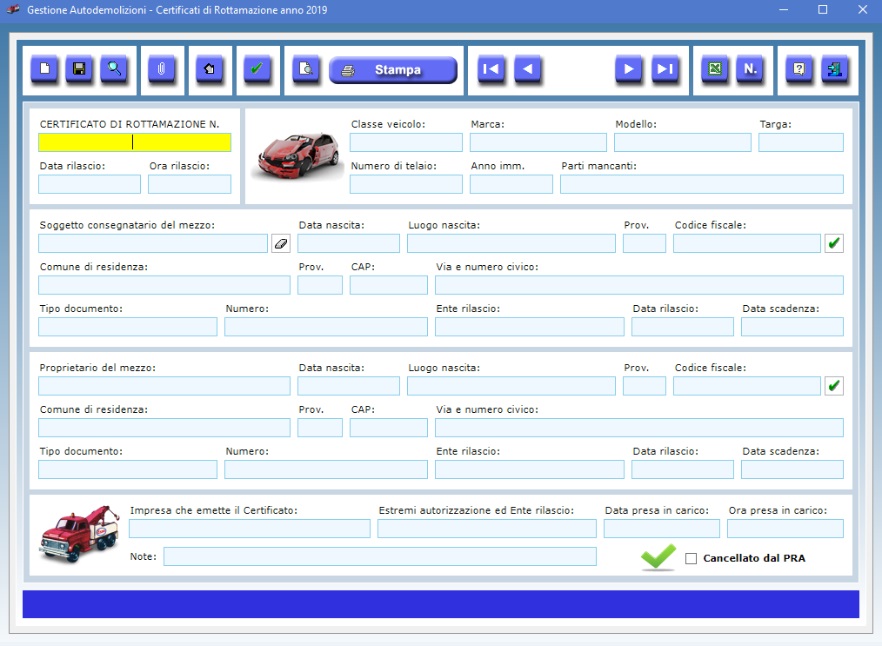The height and width of the screenshot is (646, 882).
Task: Click consegnatario Data nascita field
Action: [349, 243]
